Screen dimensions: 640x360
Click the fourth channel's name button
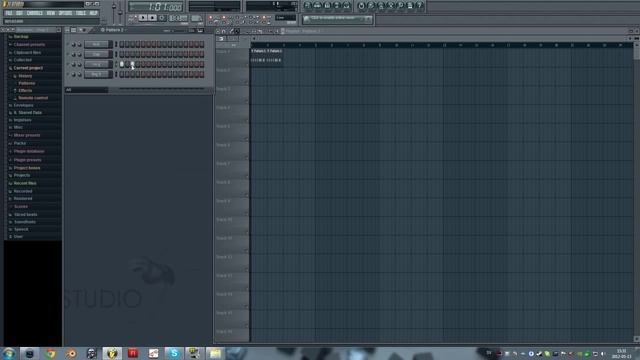point(96,74)
